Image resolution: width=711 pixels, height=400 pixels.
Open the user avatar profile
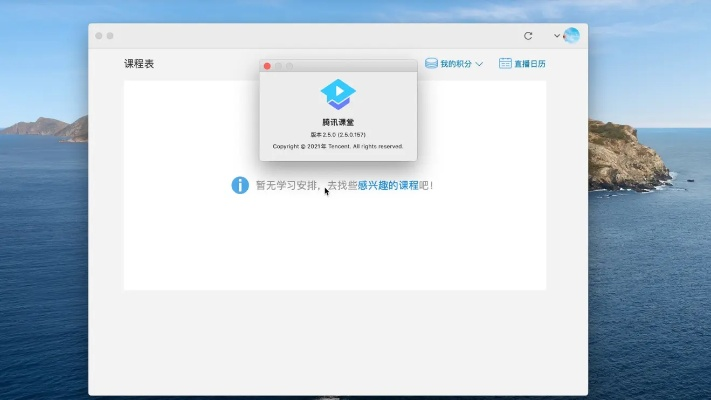point(572,36)
